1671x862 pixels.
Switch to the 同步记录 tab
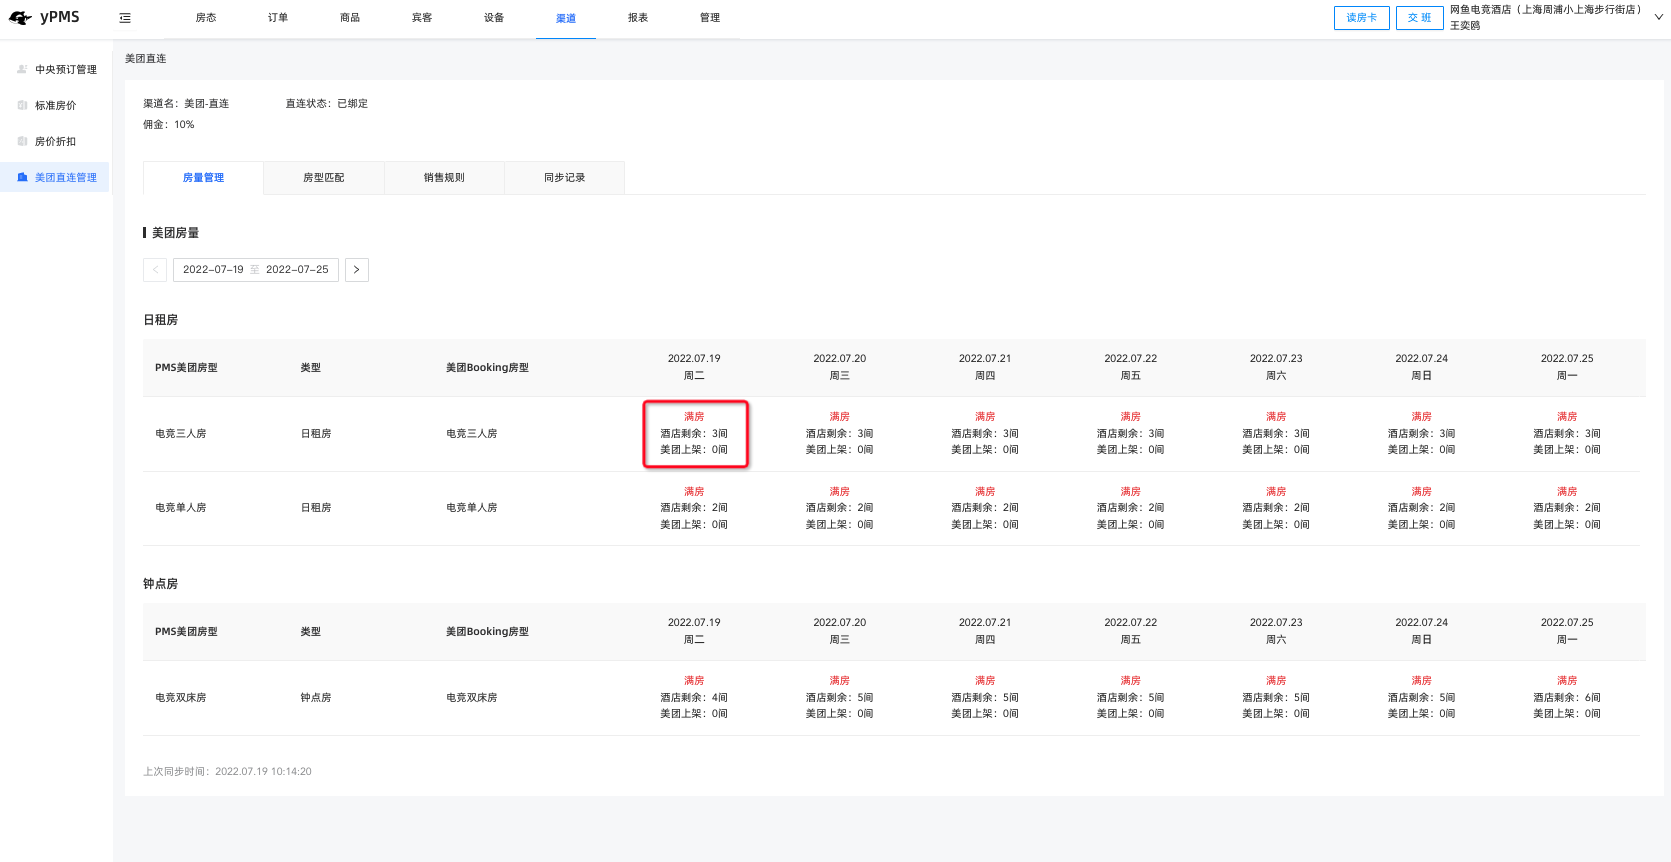(x=565, y=178)
